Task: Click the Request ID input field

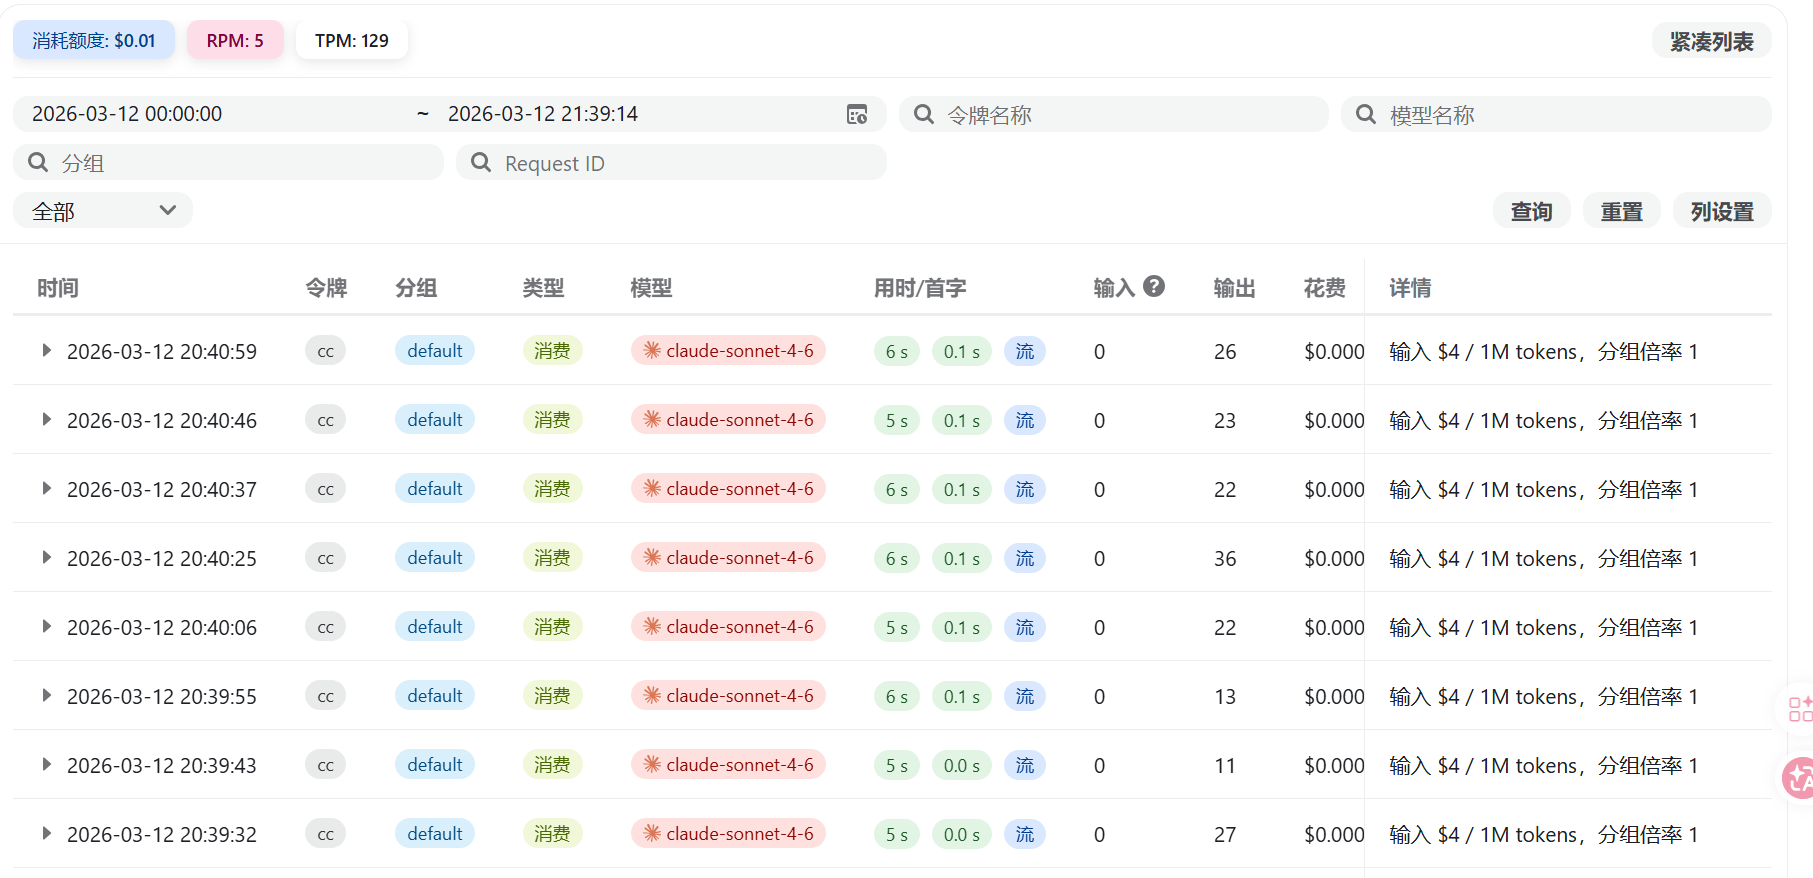Action: coord(671,162)
